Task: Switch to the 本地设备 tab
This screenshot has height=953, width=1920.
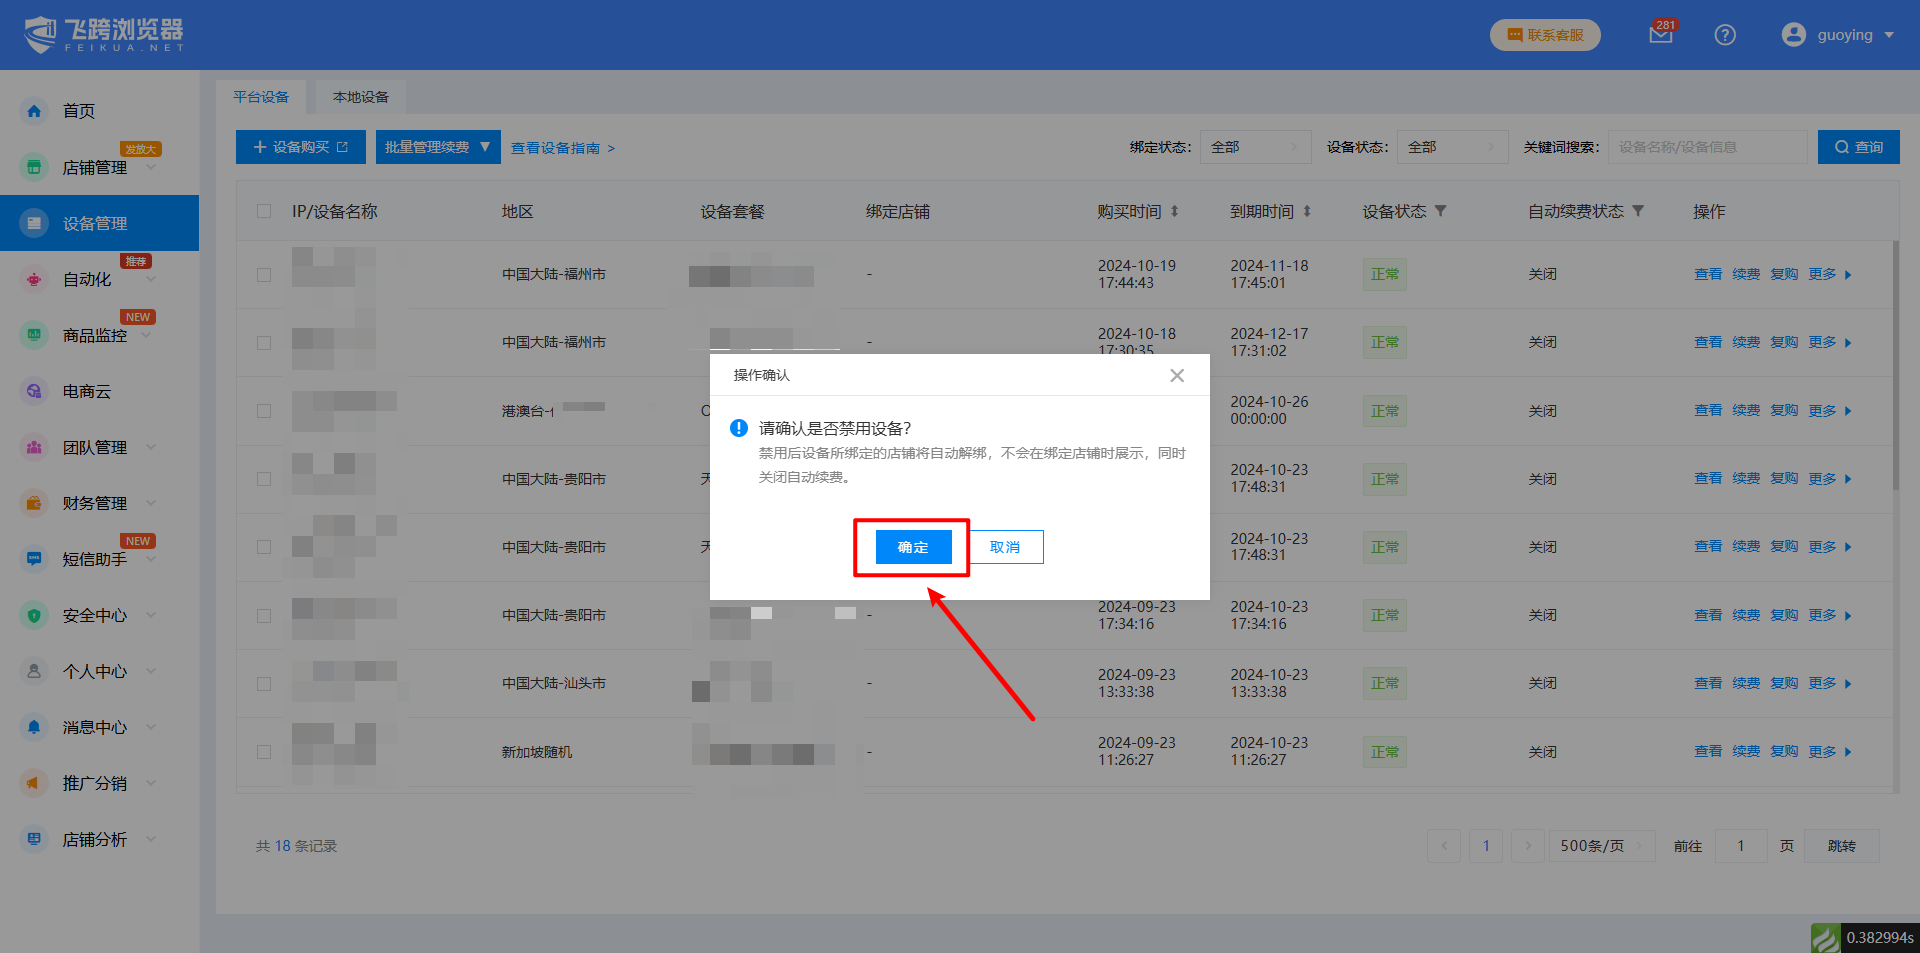Action: pos(361,97)
